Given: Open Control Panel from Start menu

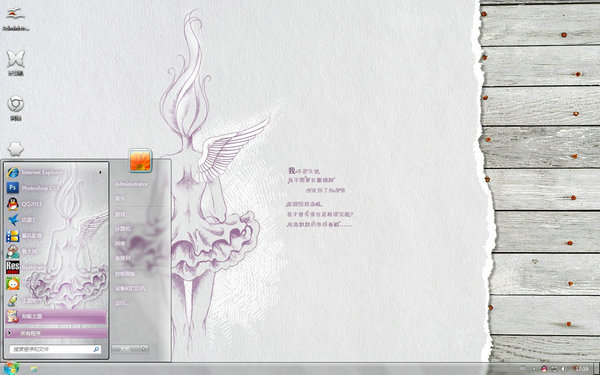Looking at the screenshot, I should point(125,274).
